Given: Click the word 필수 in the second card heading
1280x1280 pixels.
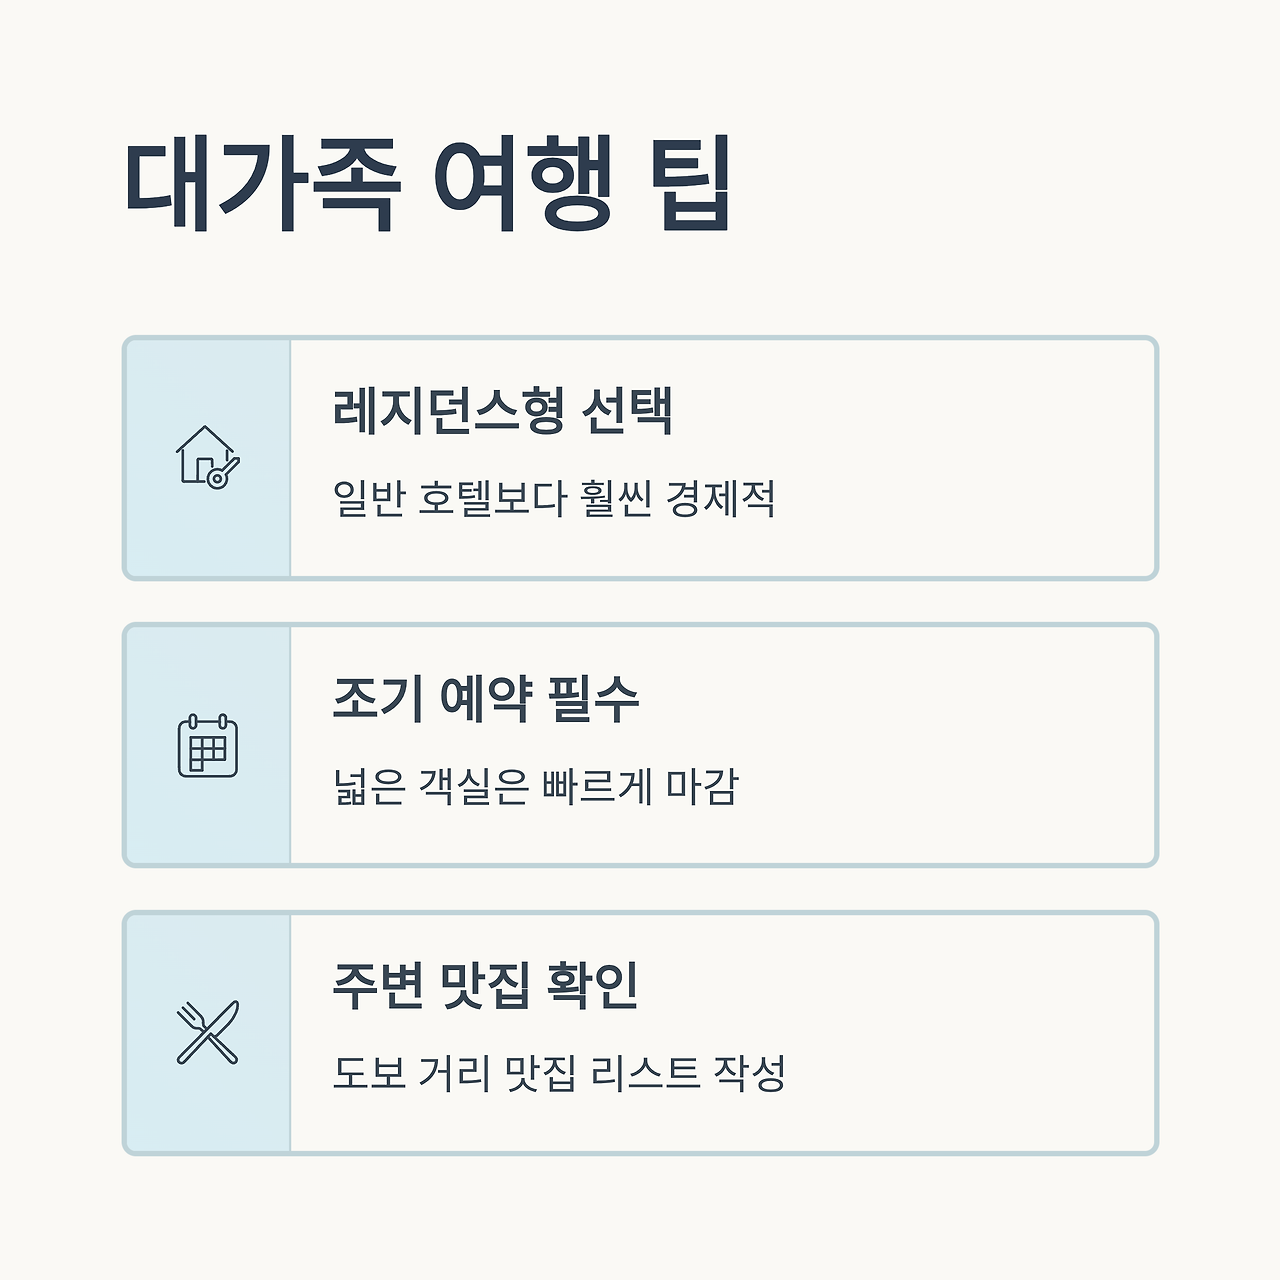Looking at the screenshot, I should click(x=593, y=698).
